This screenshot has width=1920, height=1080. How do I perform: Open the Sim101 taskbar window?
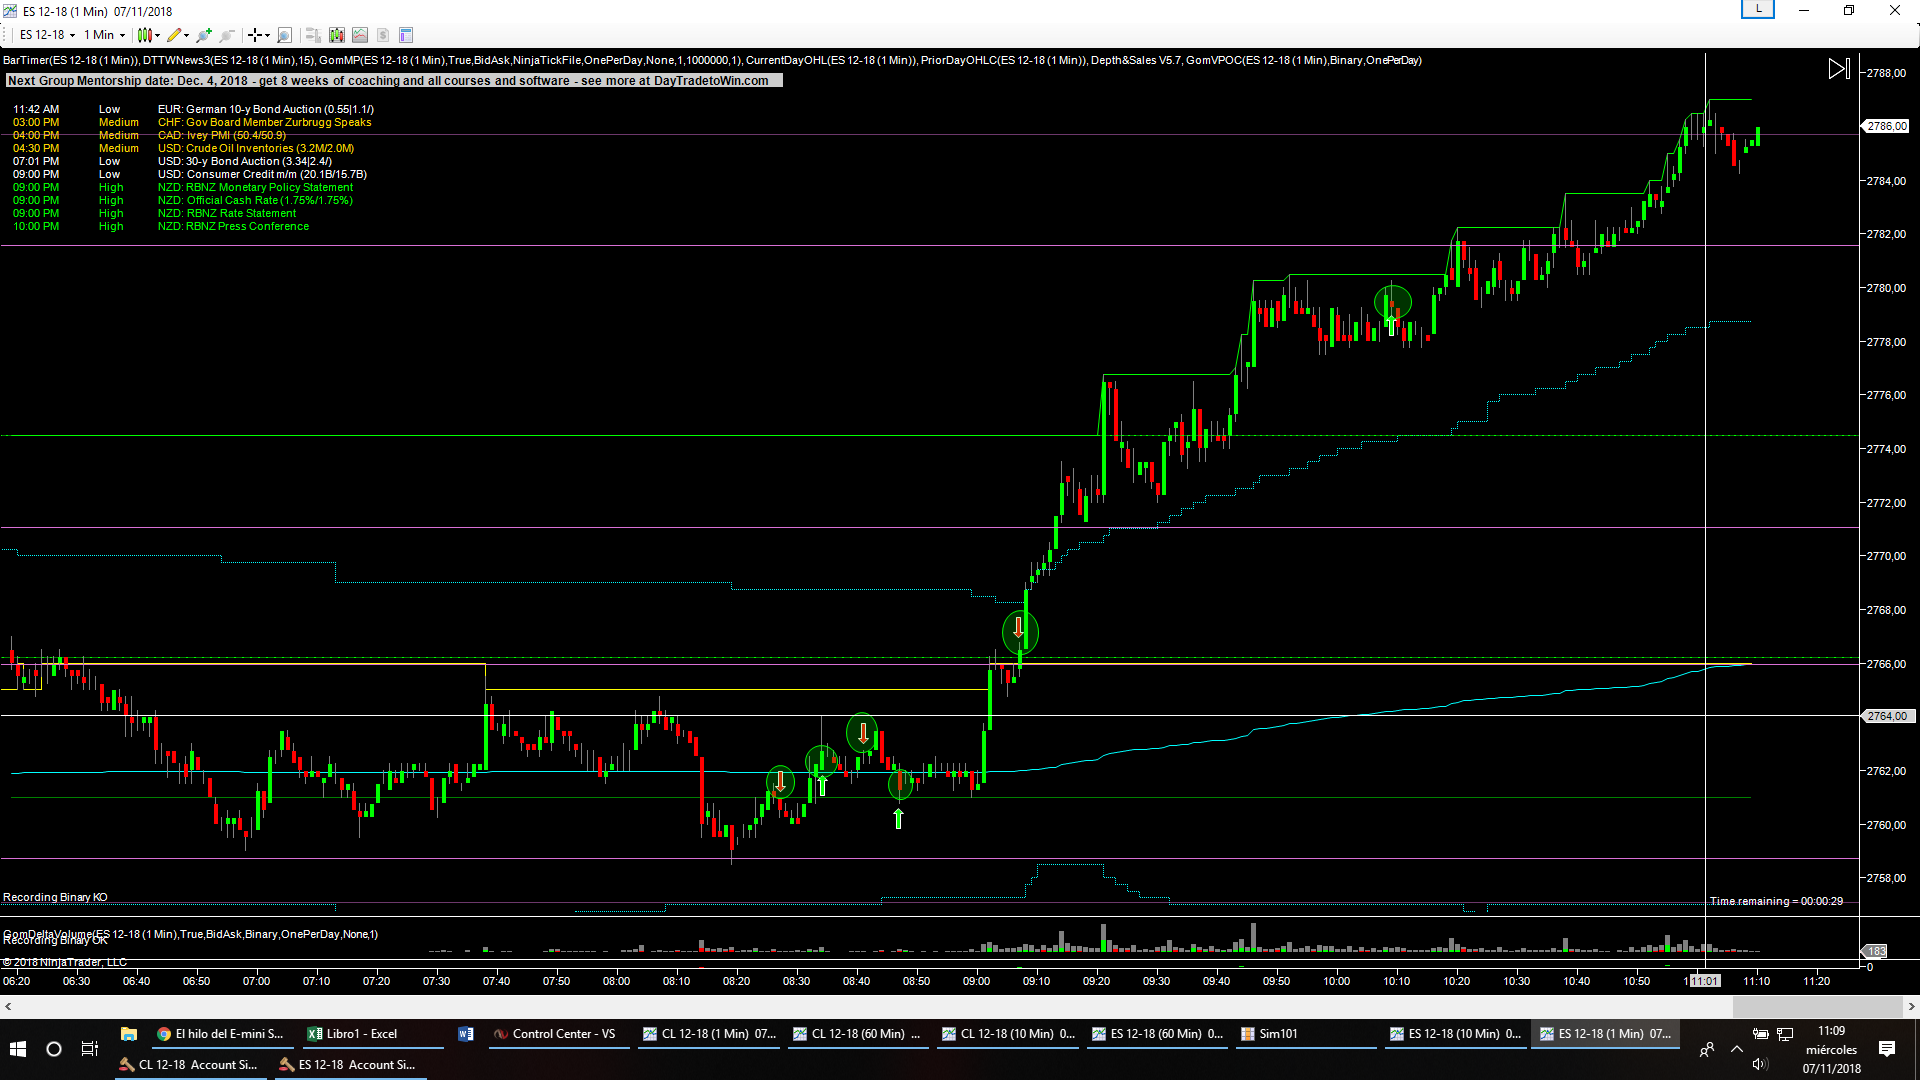point(1277,1034)
